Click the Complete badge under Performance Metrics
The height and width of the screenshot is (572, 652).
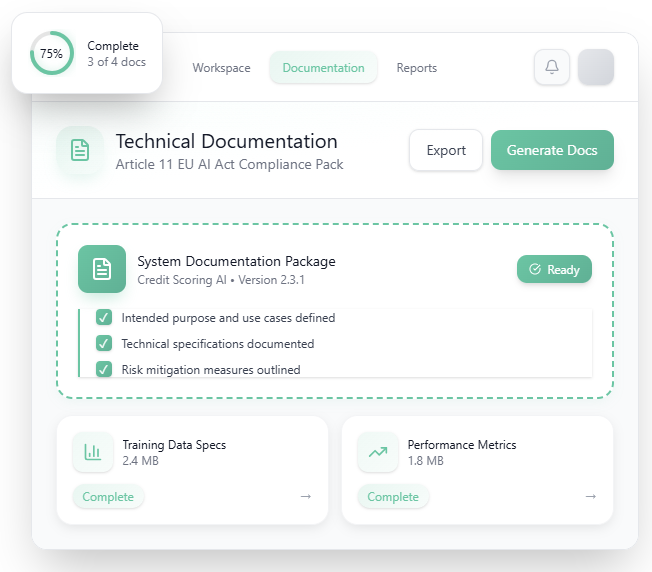click(393, 497)
